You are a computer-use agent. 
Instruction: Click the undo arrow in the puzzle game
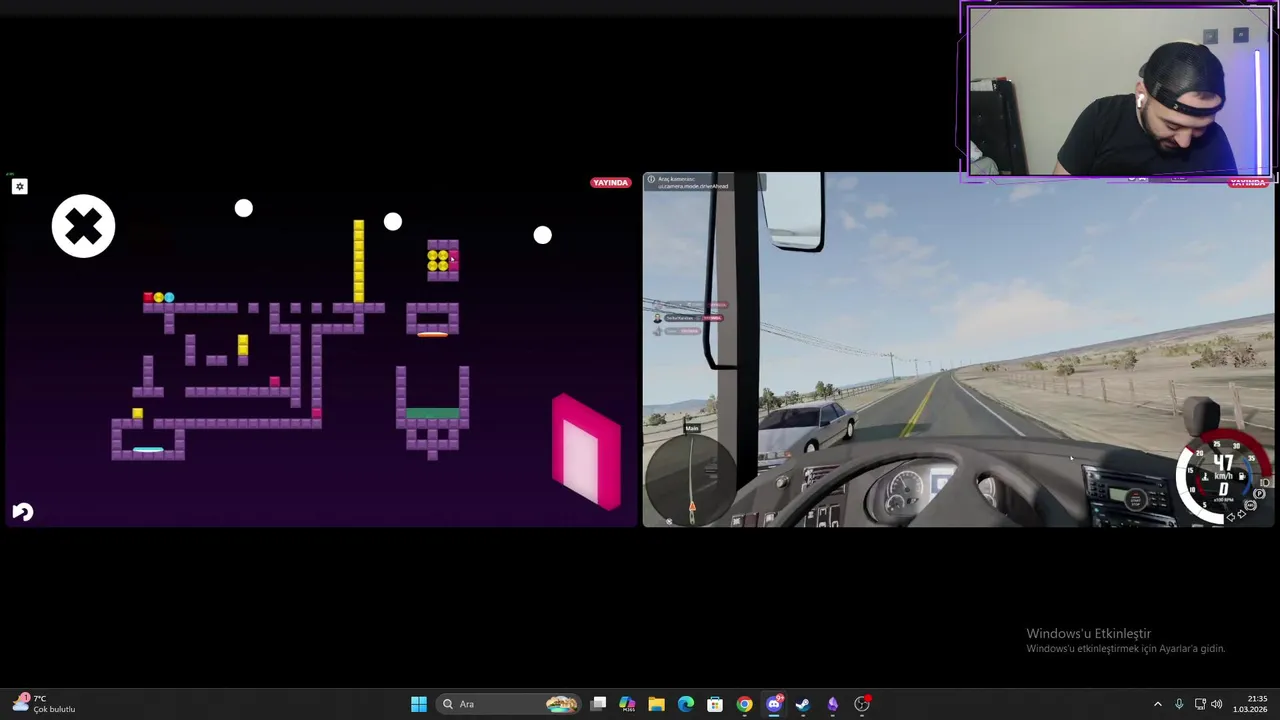point(22,512)
